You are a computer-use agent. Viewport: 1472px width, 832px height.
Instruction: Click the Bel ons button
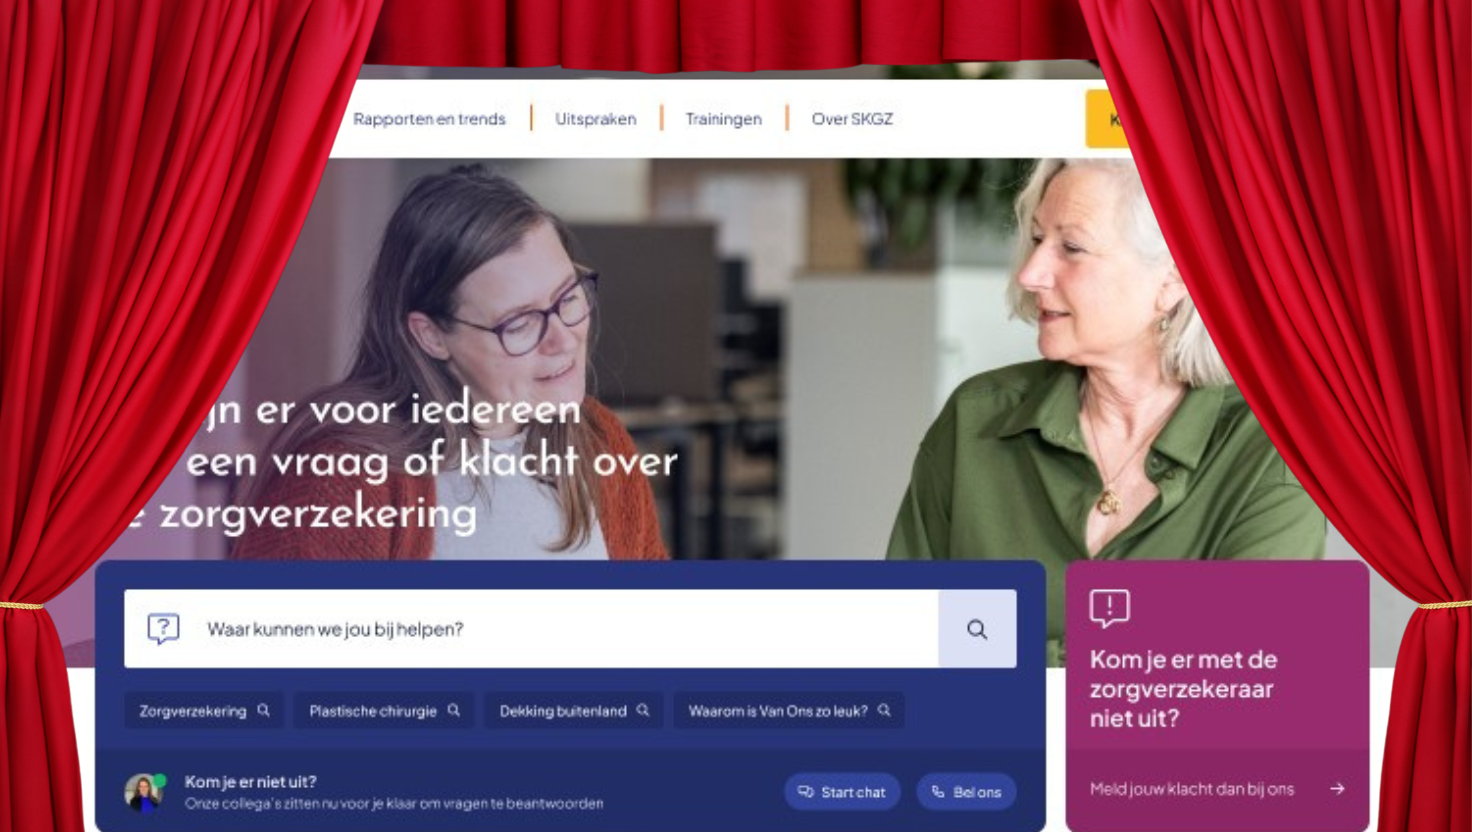tap(966, 792)
